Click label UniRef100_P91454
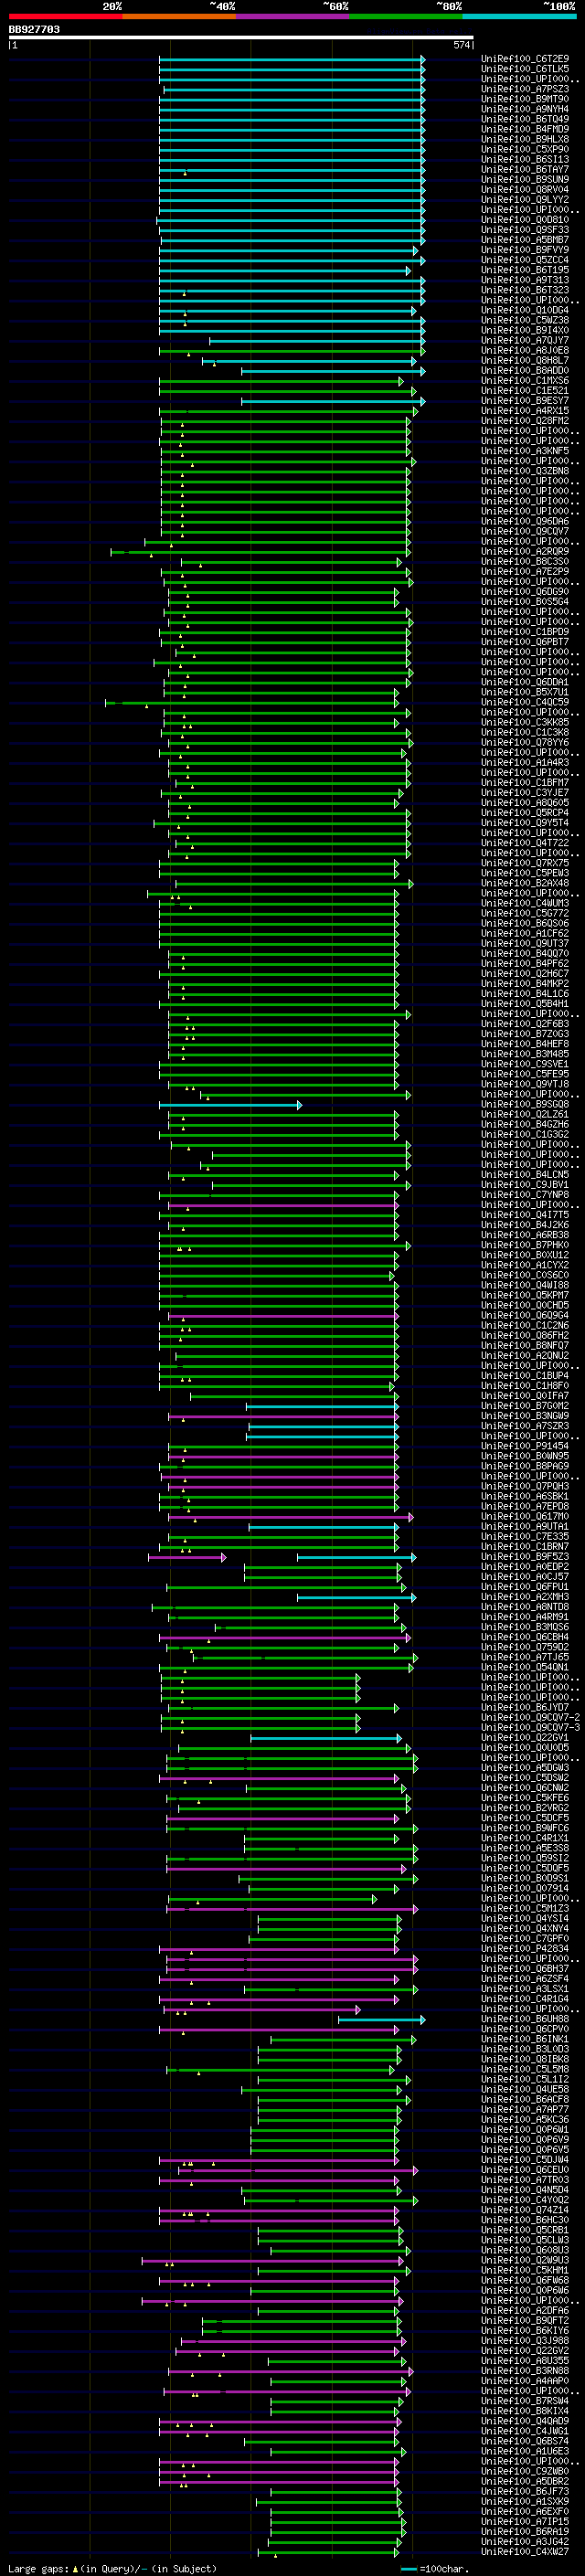The width and height of the screenshot is (585, 2576). click(x=525, y=1446)
